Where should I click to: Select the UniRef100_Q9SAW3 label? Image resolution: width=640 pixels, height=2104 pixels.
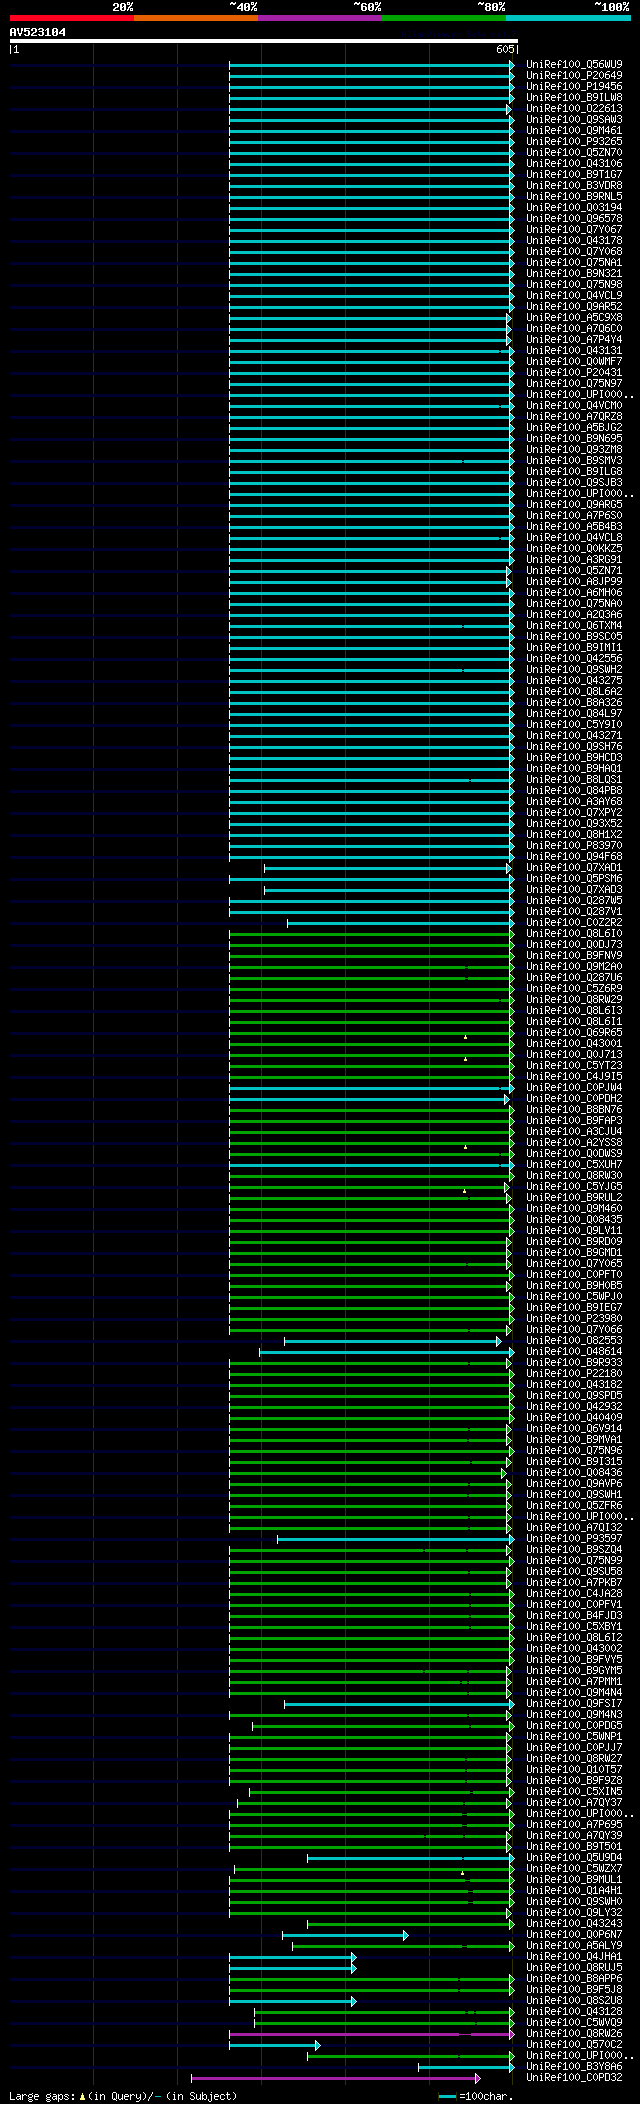(574, 120)
